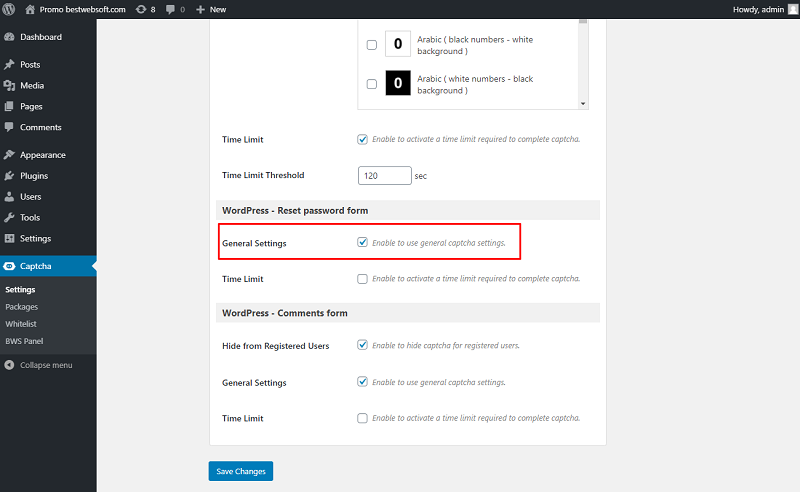Viewport: 800px width, 492px height.
Task: Click the white-on-black Arabic 0 sample image
Action: pos(398,83)
